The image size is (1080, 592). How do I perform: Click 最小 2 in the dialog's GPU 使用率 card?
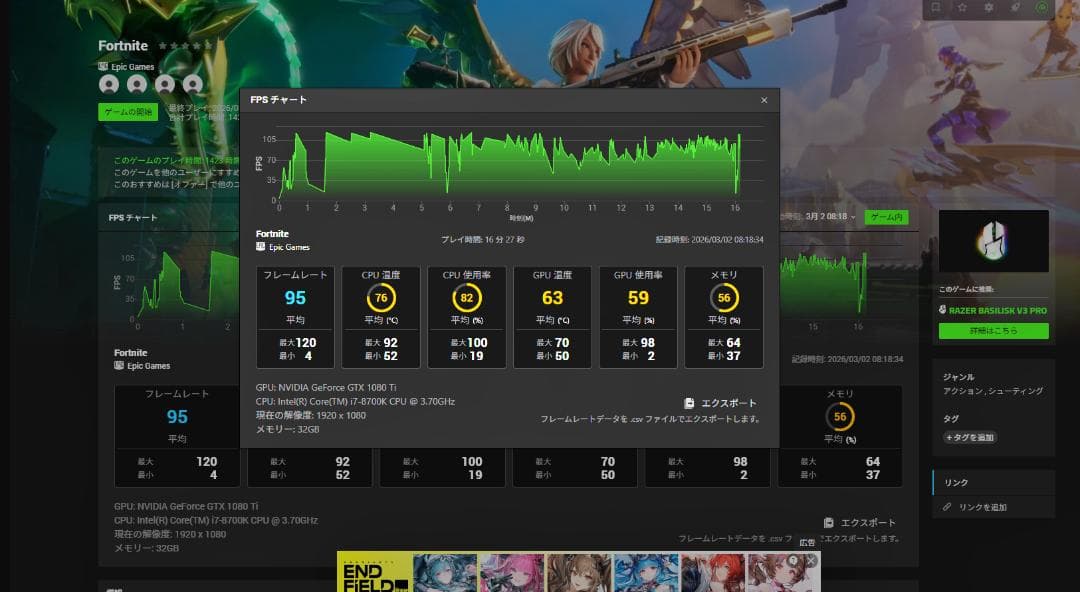(x=638, y=356)
